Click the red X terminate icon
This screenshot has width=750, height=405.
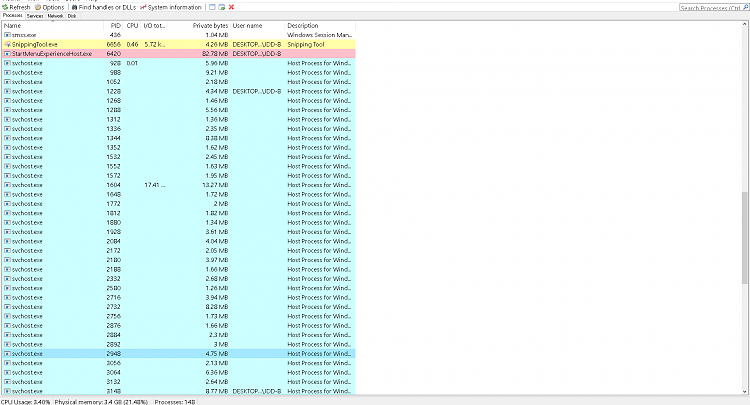pos(231,6)
